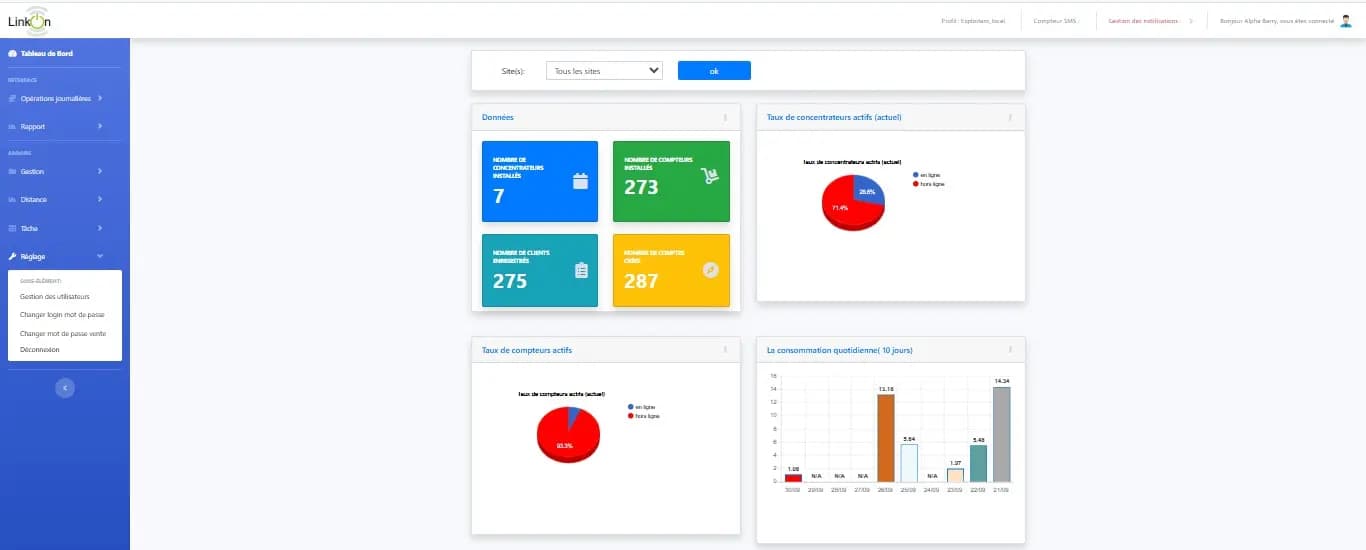Expand the Rapport menu chevron
1366x550 pixels.
[100, 127]
